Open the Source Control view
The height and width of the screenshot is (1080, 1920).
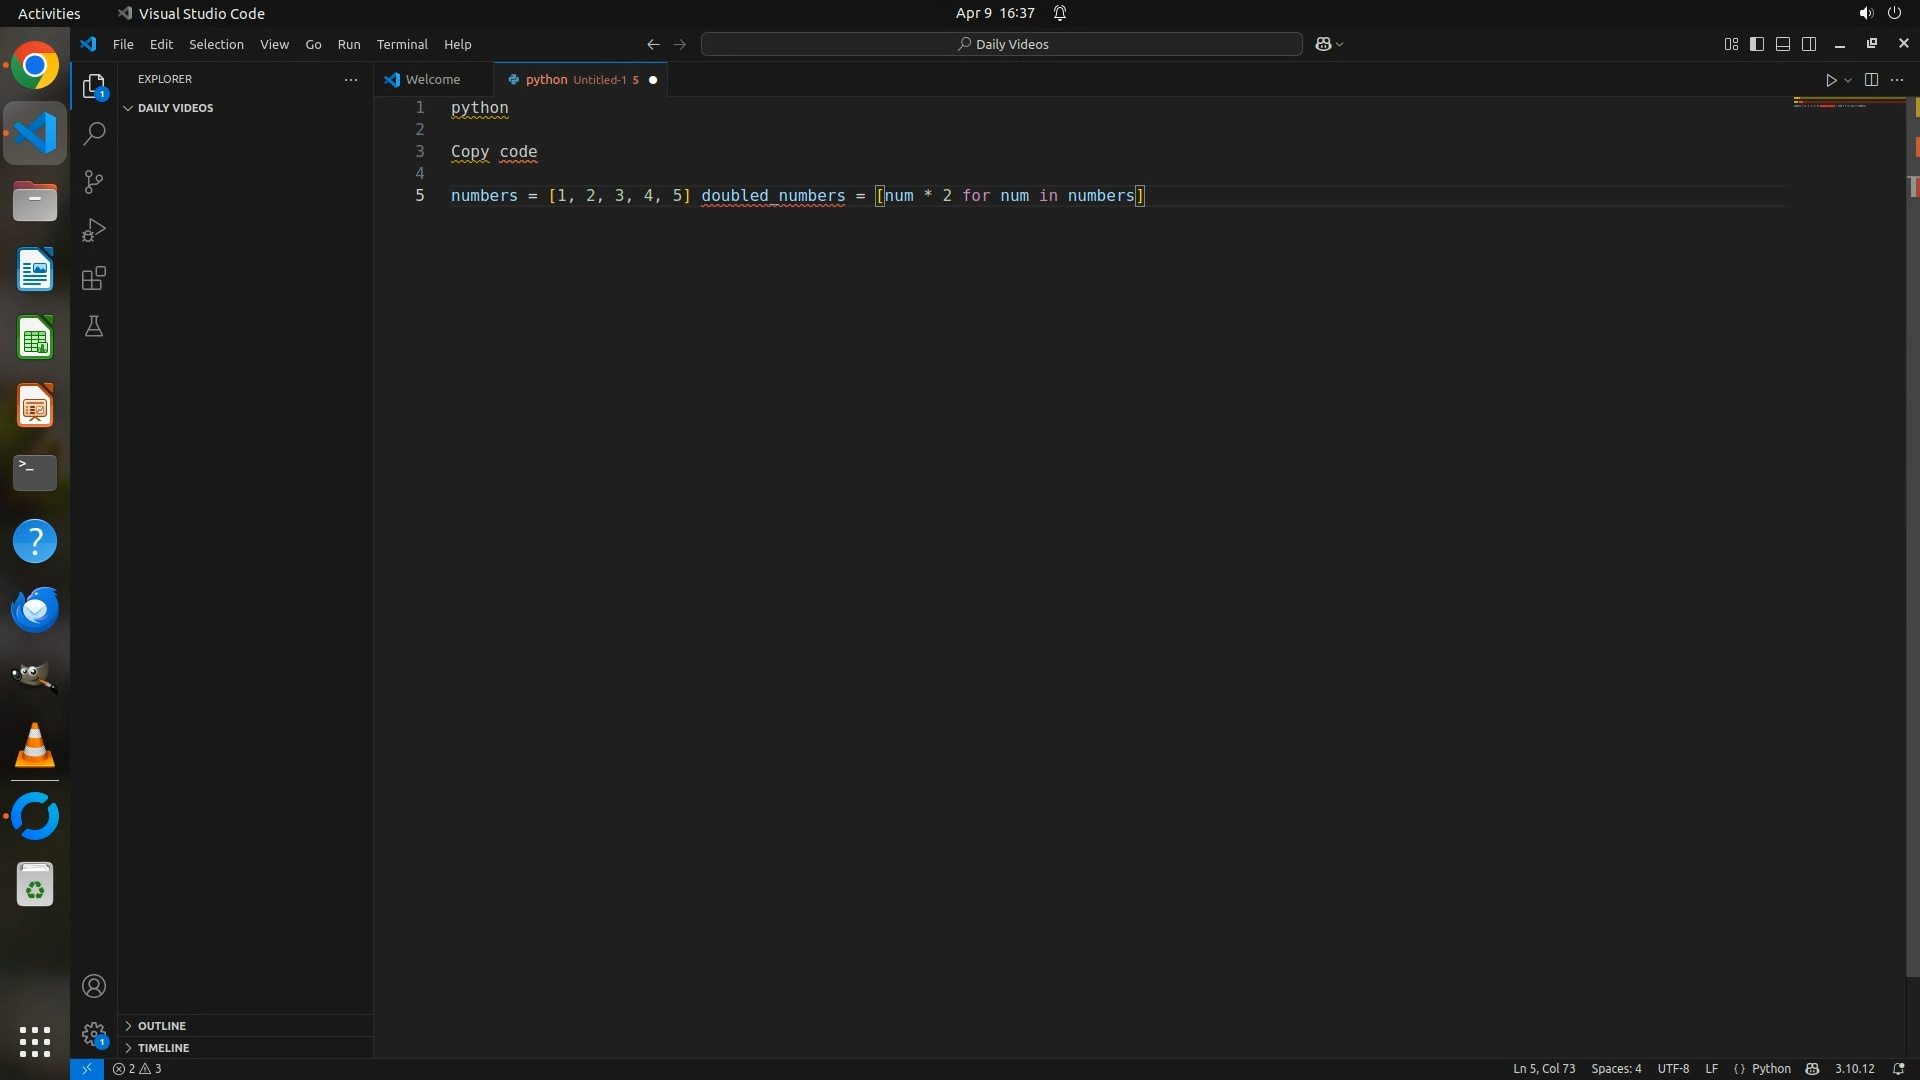(x=94, y=182)
